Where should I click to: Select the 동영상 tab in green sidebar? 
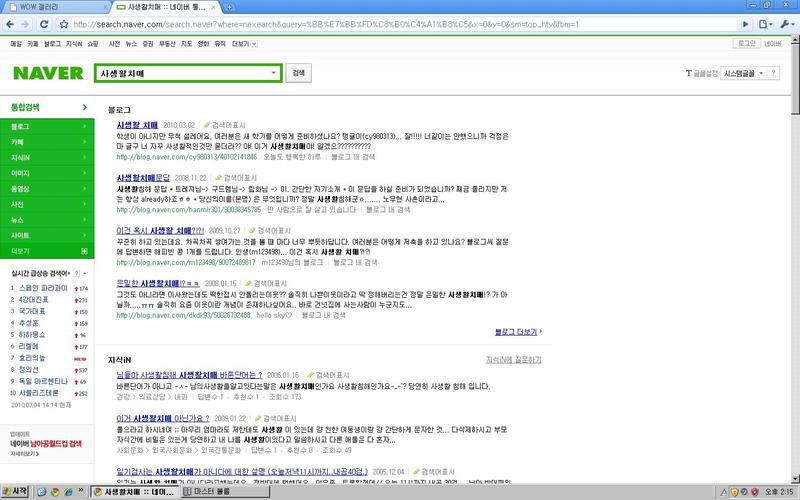(x=47, y=189)
